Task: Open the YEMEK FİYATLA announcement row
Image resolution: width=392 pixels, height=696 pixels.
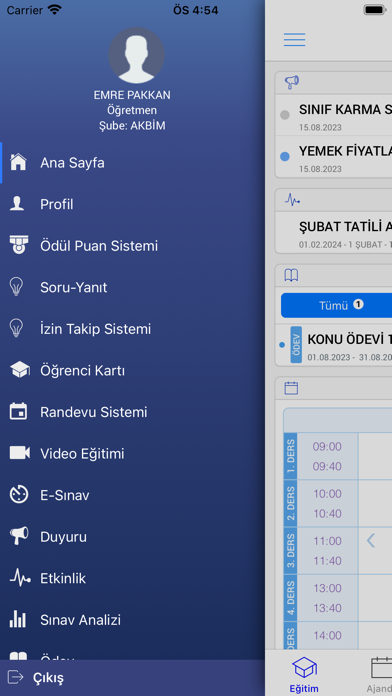Action: [x=334, y=157]
